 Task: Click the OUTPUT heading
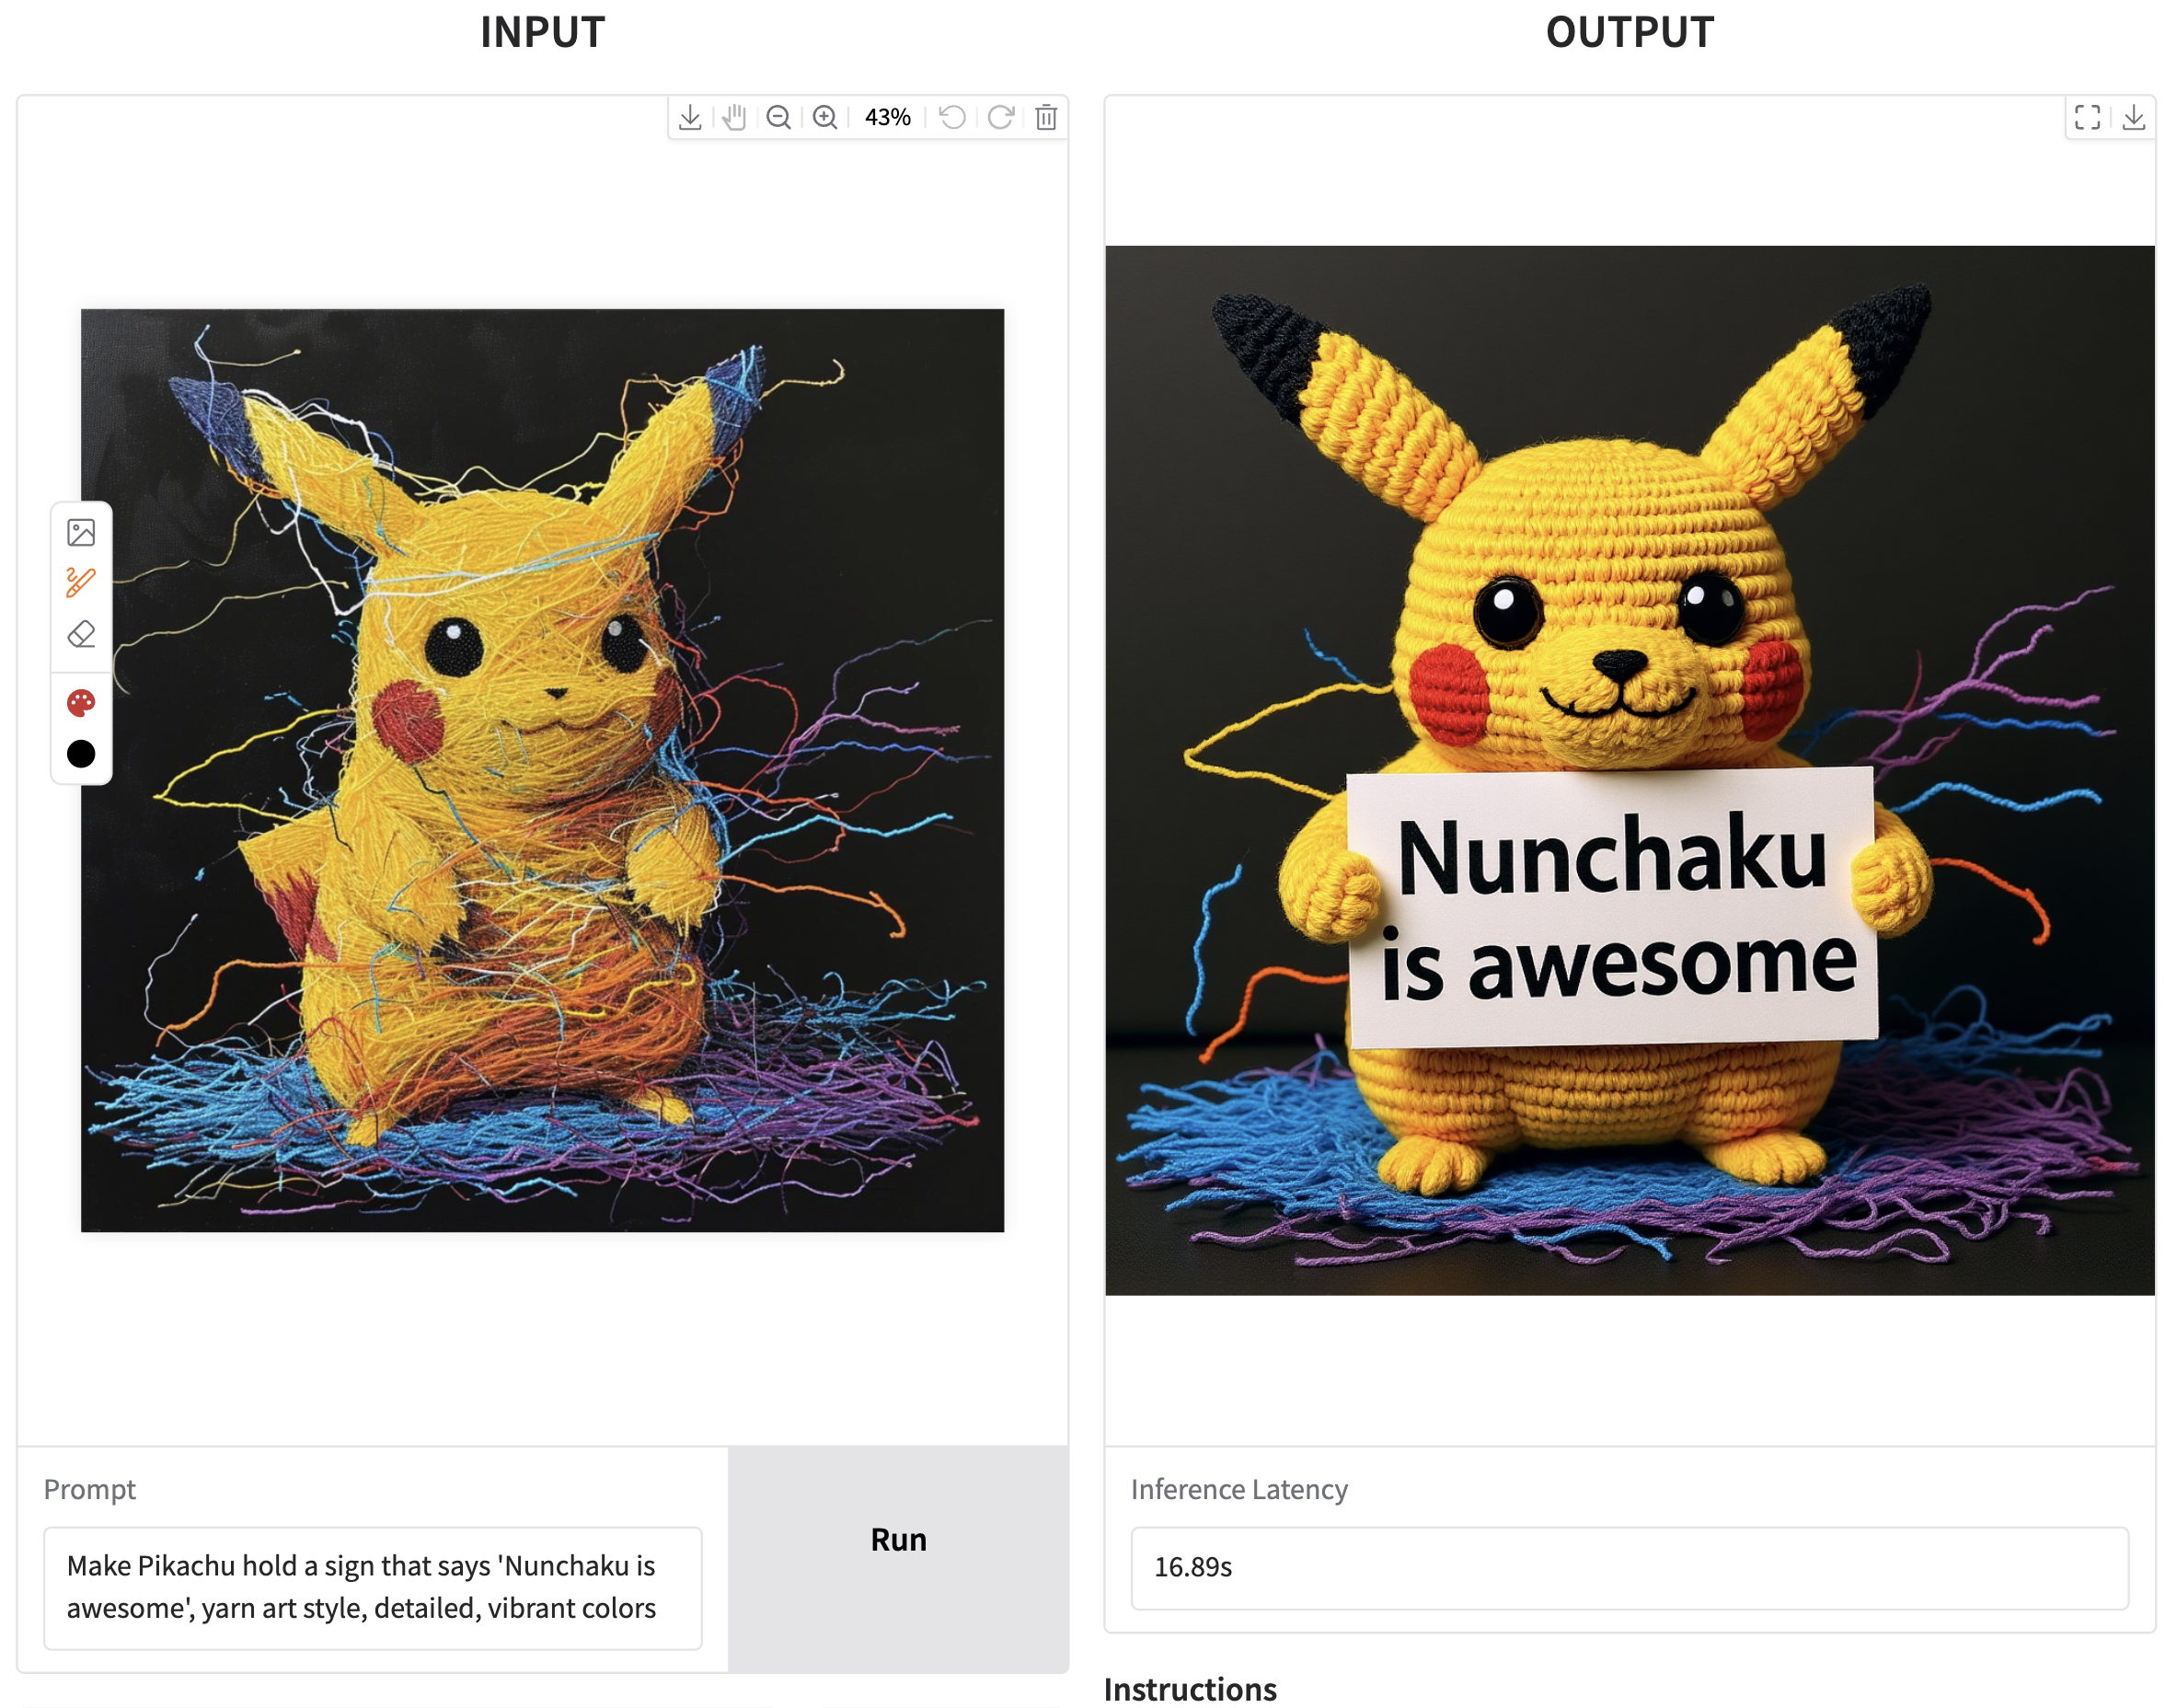tap(1629, 32)
